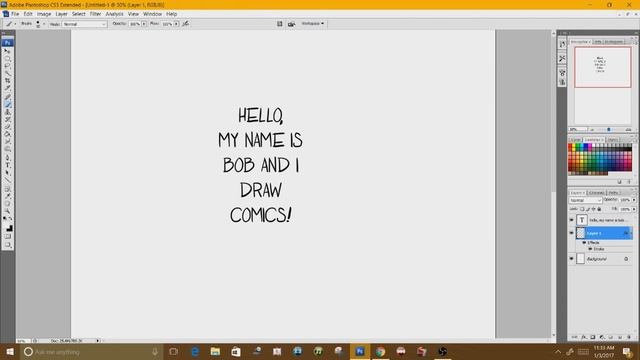Hide Layer 1 using its eye icon
This screenshot has height=360, width=640.
click(x=571, y=233)
